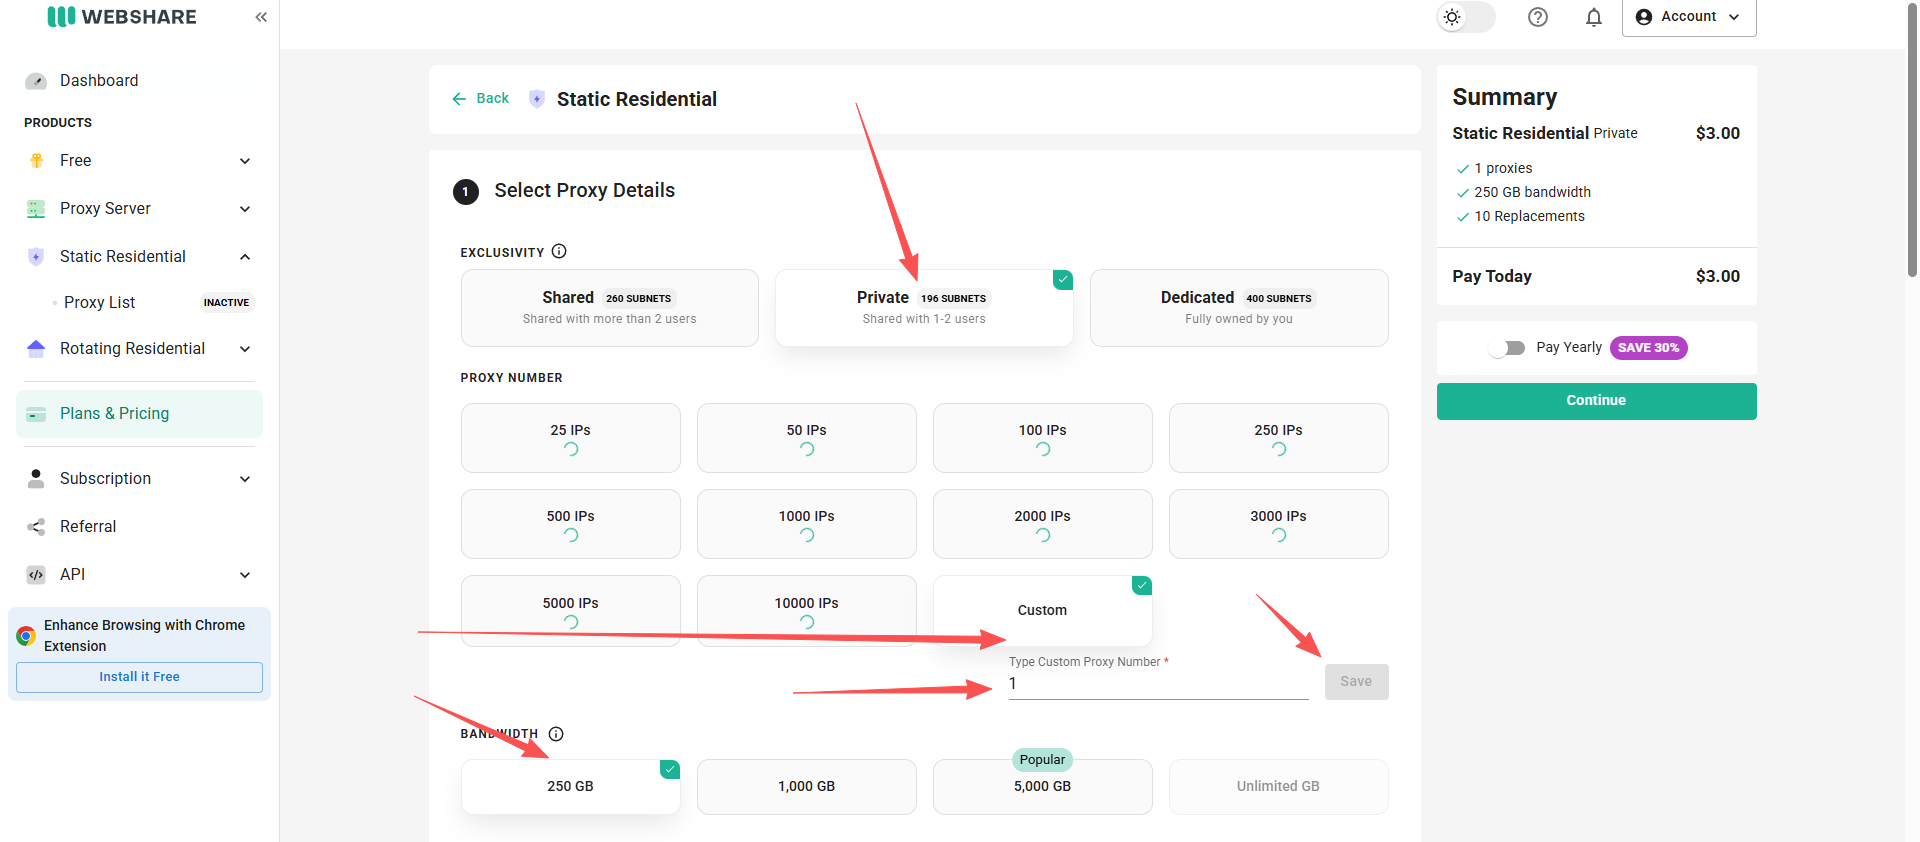This screenshot has height=842, width=1920.
Task: Choose the 100 IPs option
Action: click(1043, 438)
